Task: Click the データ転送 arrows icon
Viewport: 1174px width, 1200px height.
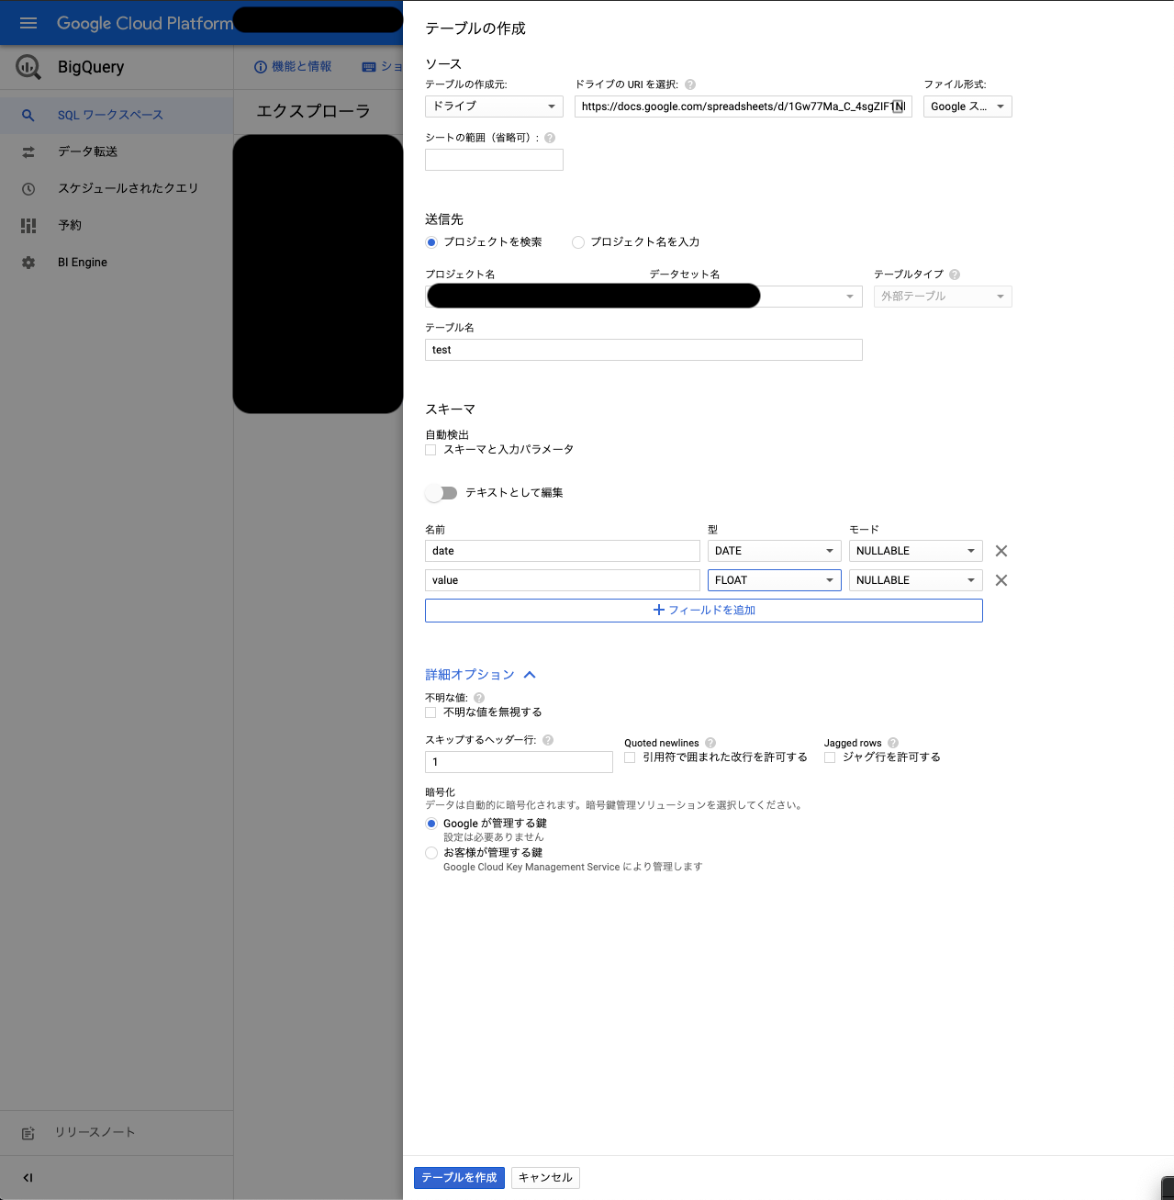Action: click(x=28, y=152)
